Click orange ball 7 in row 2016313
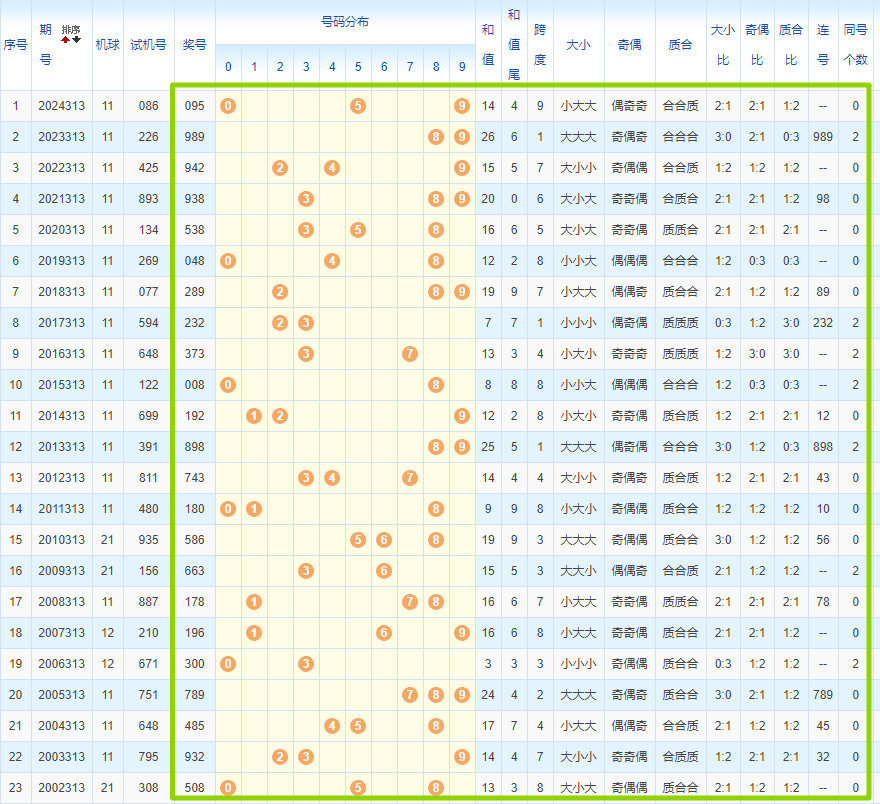 pos(410,354)
